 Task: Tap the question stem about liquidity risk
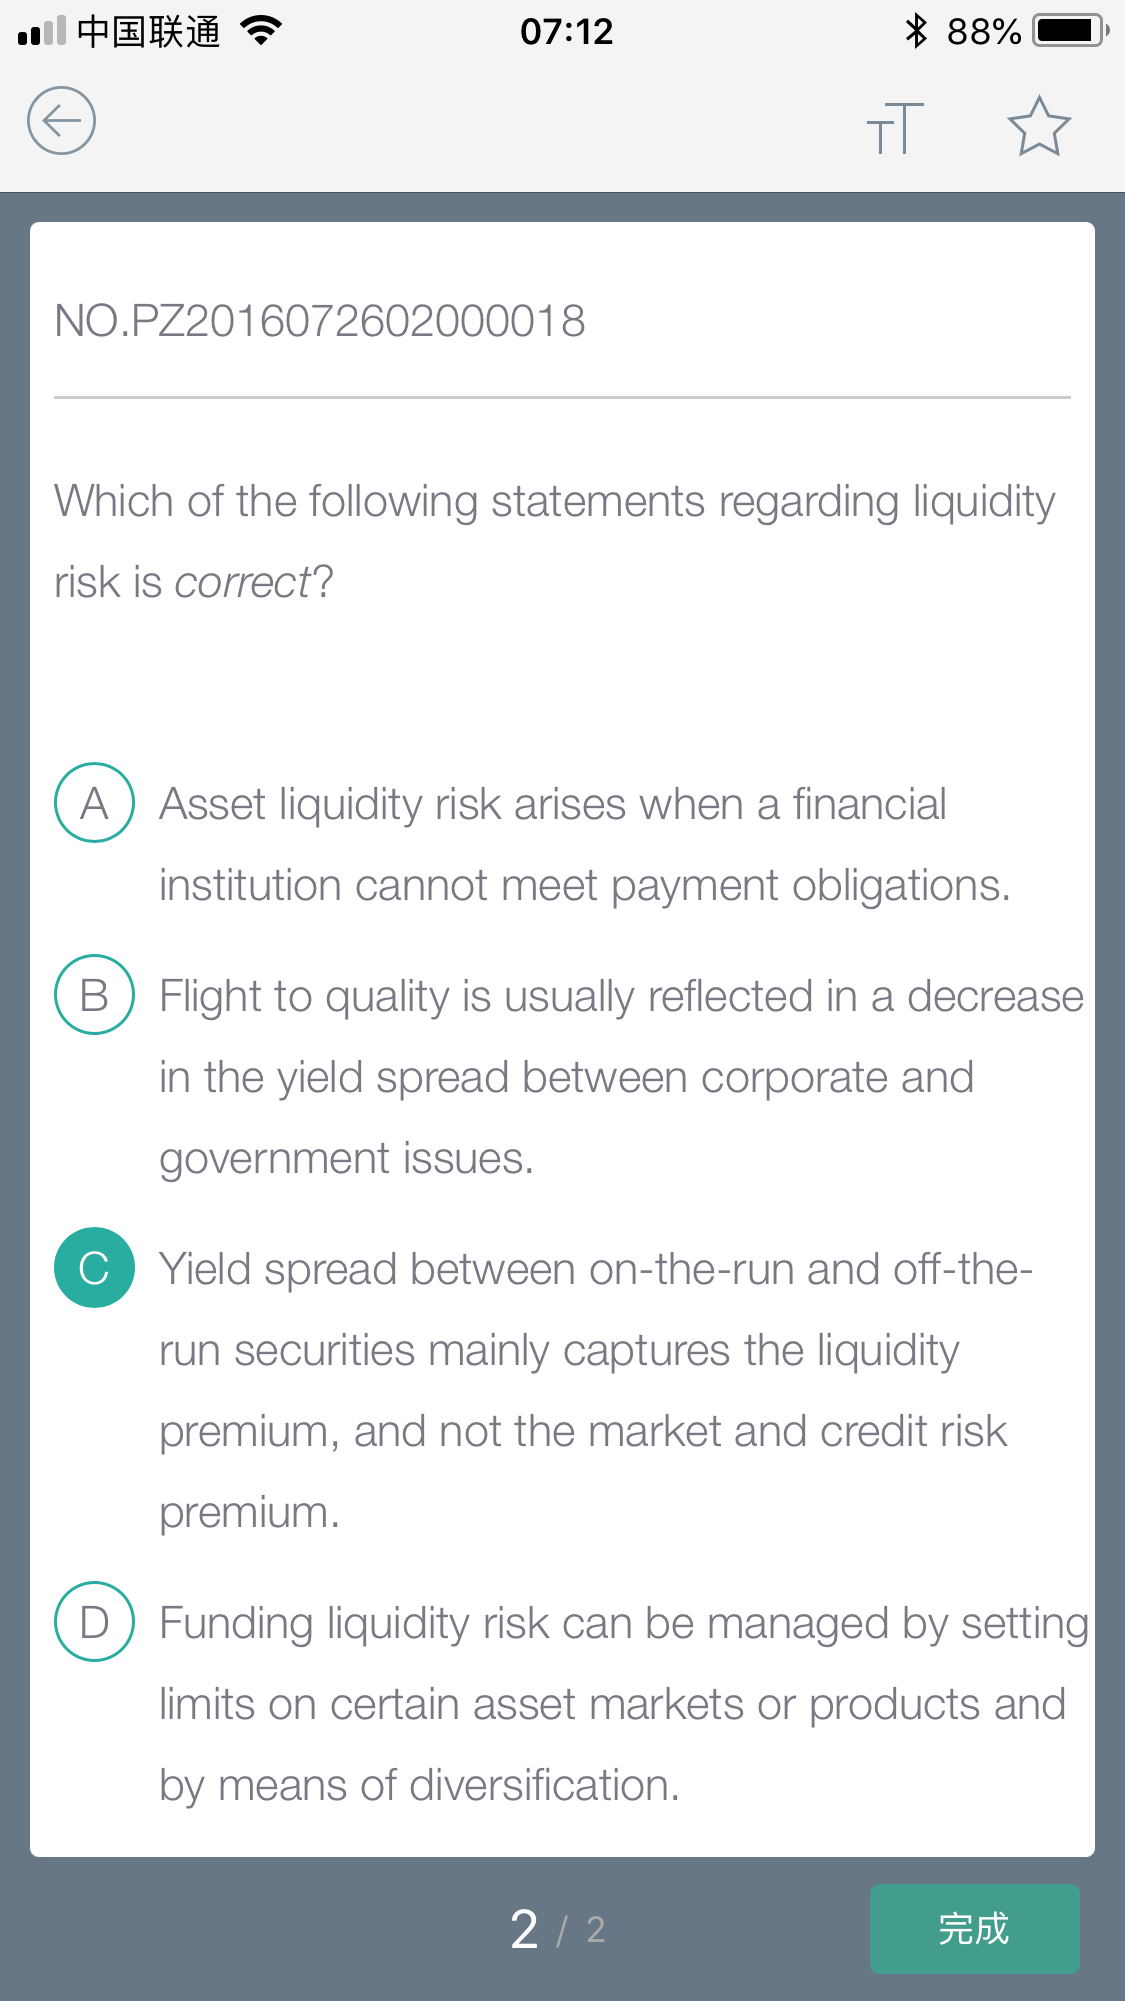pos(555,541)
